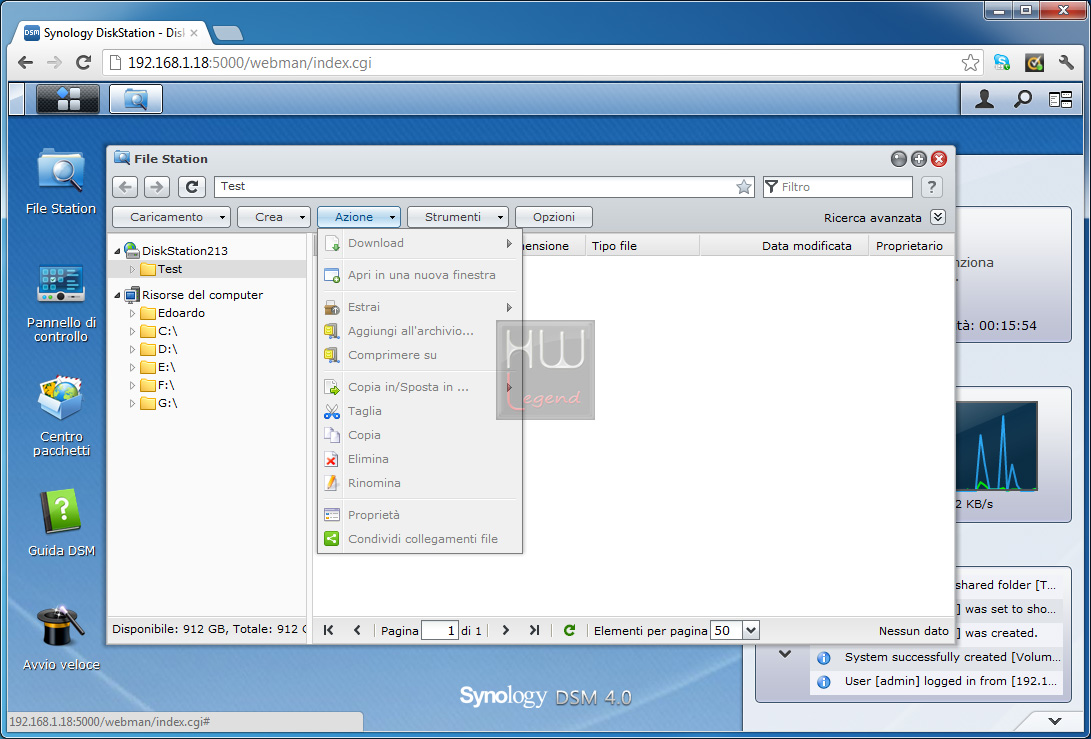
Task: Open Elementi per pagina dropdown arrow
Action: pyautogui.click(x=751, y=630)
